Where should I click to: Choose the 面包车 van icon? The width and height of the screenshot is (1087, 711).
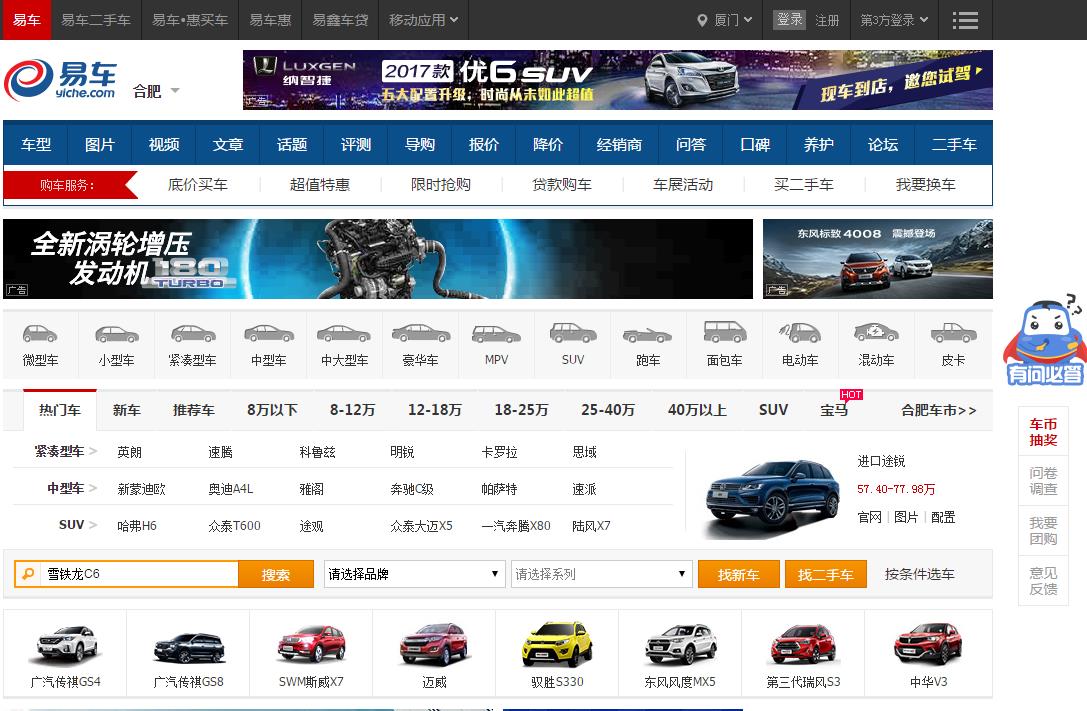(724, 333)
